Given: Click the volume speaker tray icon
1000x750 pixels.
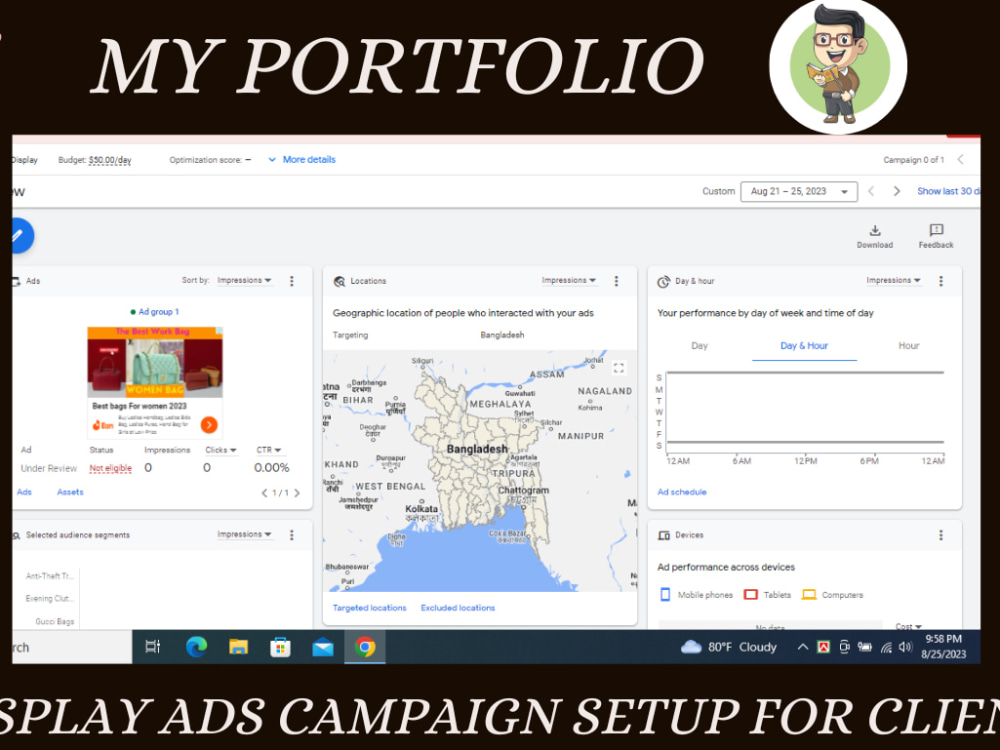Looking at the screenshot, I should pyautogui.click(x=905, y=647).
